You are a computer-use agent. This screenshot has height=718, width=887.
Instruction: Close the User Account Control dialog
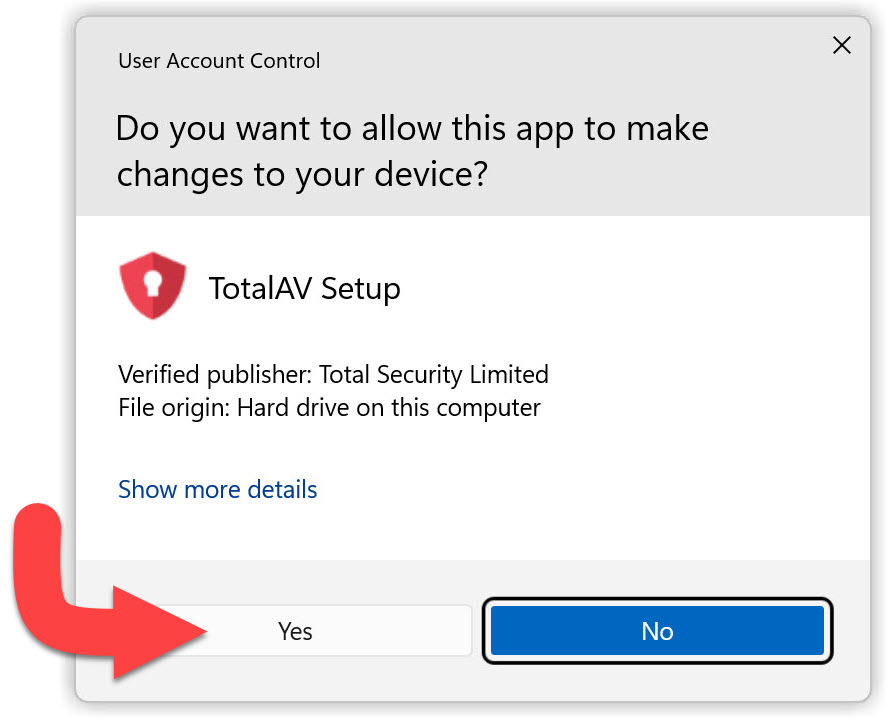(842, 45)
